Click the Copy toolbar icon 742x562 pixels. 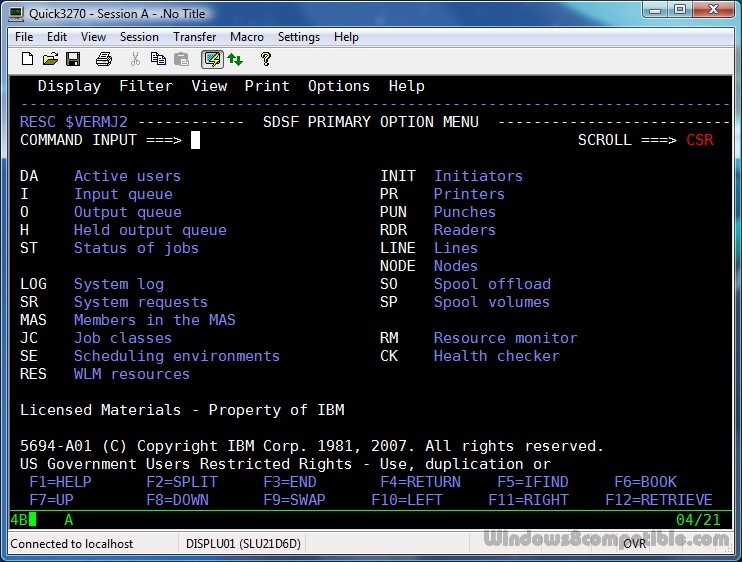[x=158, y=59]
